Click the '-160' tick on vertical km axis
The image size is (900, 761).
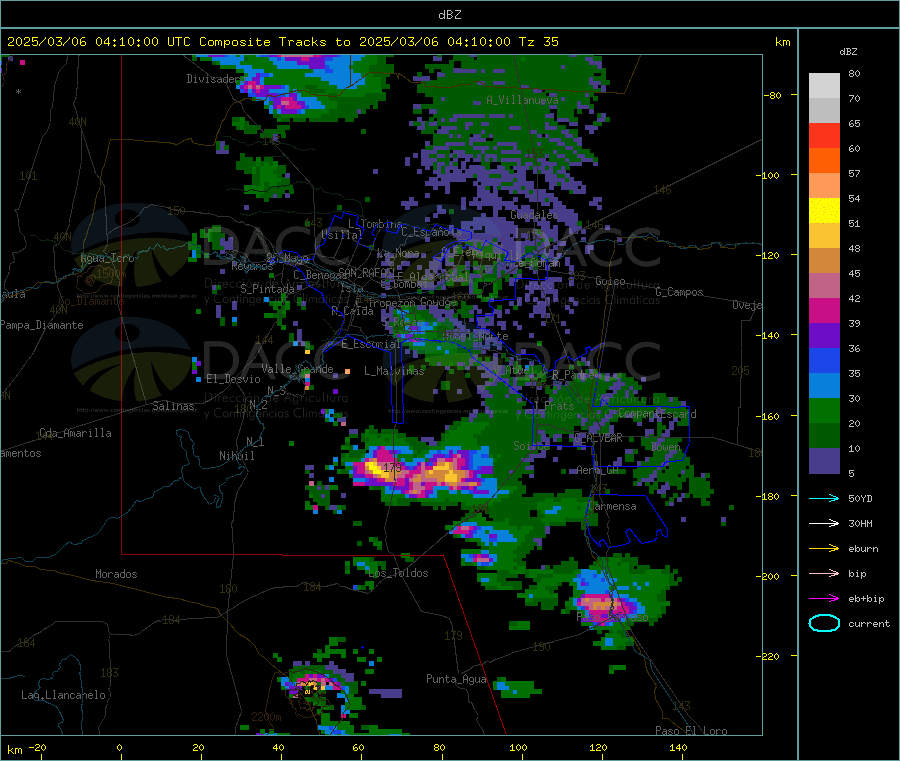coord(770,416)
